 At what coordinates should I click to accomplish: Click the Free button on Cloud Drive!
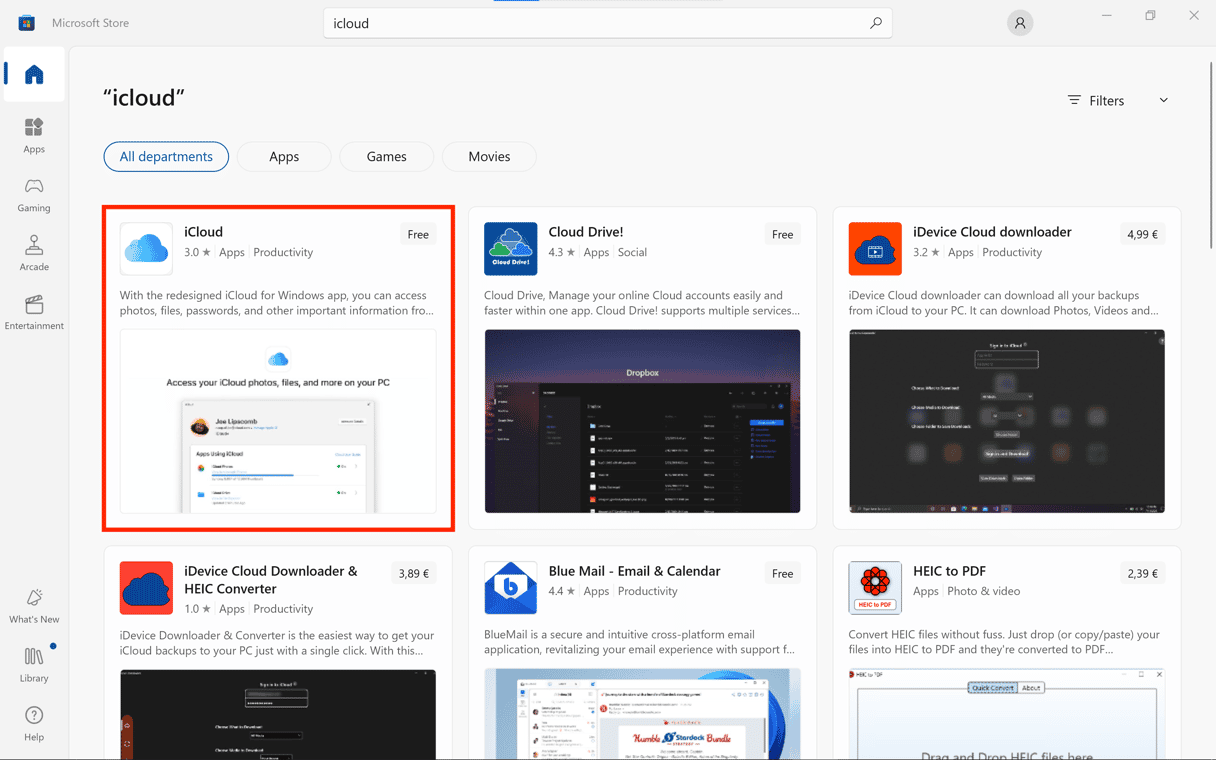[782, 234]
